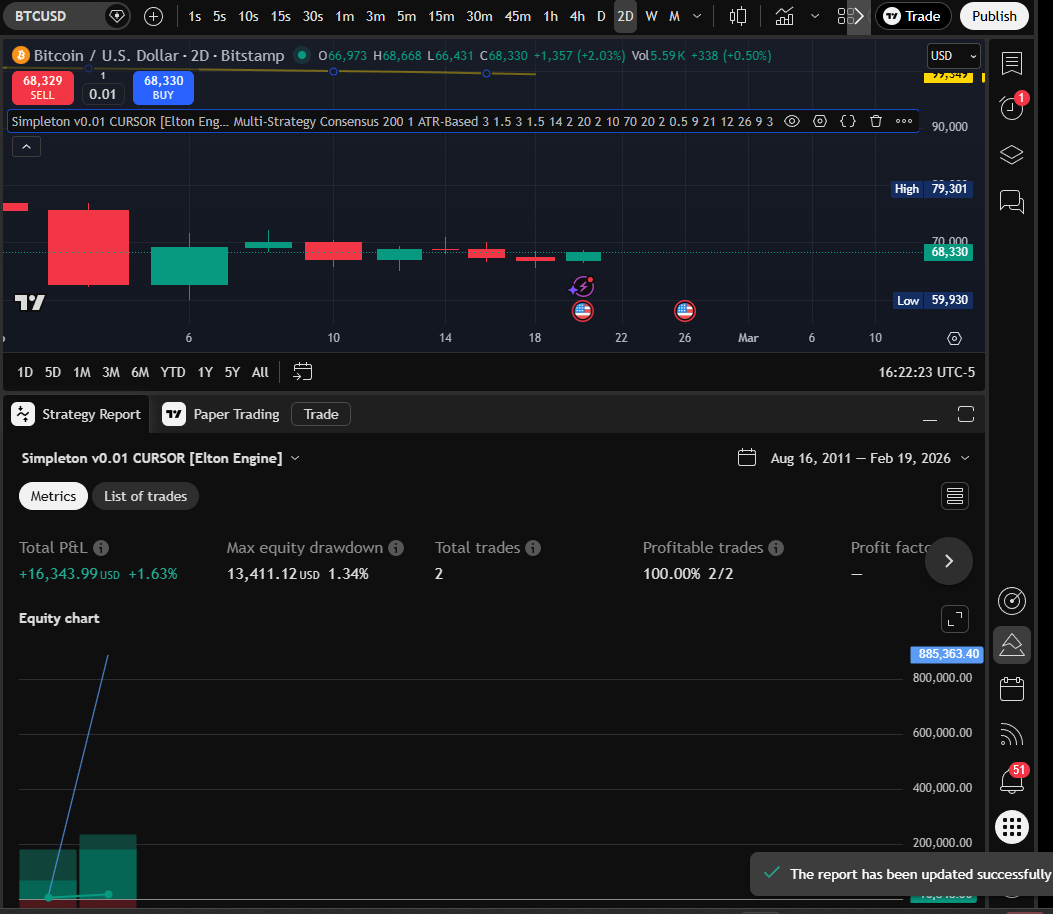Select the Strategy Report tab
The image size is (1053, 914).
click(78, 414)
